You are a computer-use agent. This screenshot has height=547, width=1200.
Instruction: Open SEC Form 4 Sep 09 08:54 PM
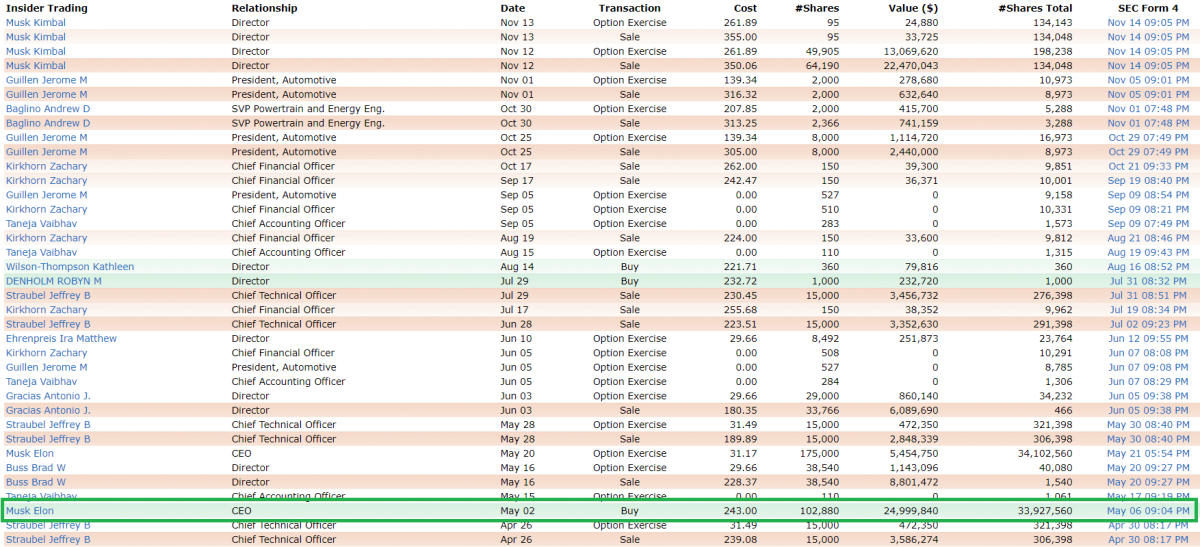(1148, 195)
